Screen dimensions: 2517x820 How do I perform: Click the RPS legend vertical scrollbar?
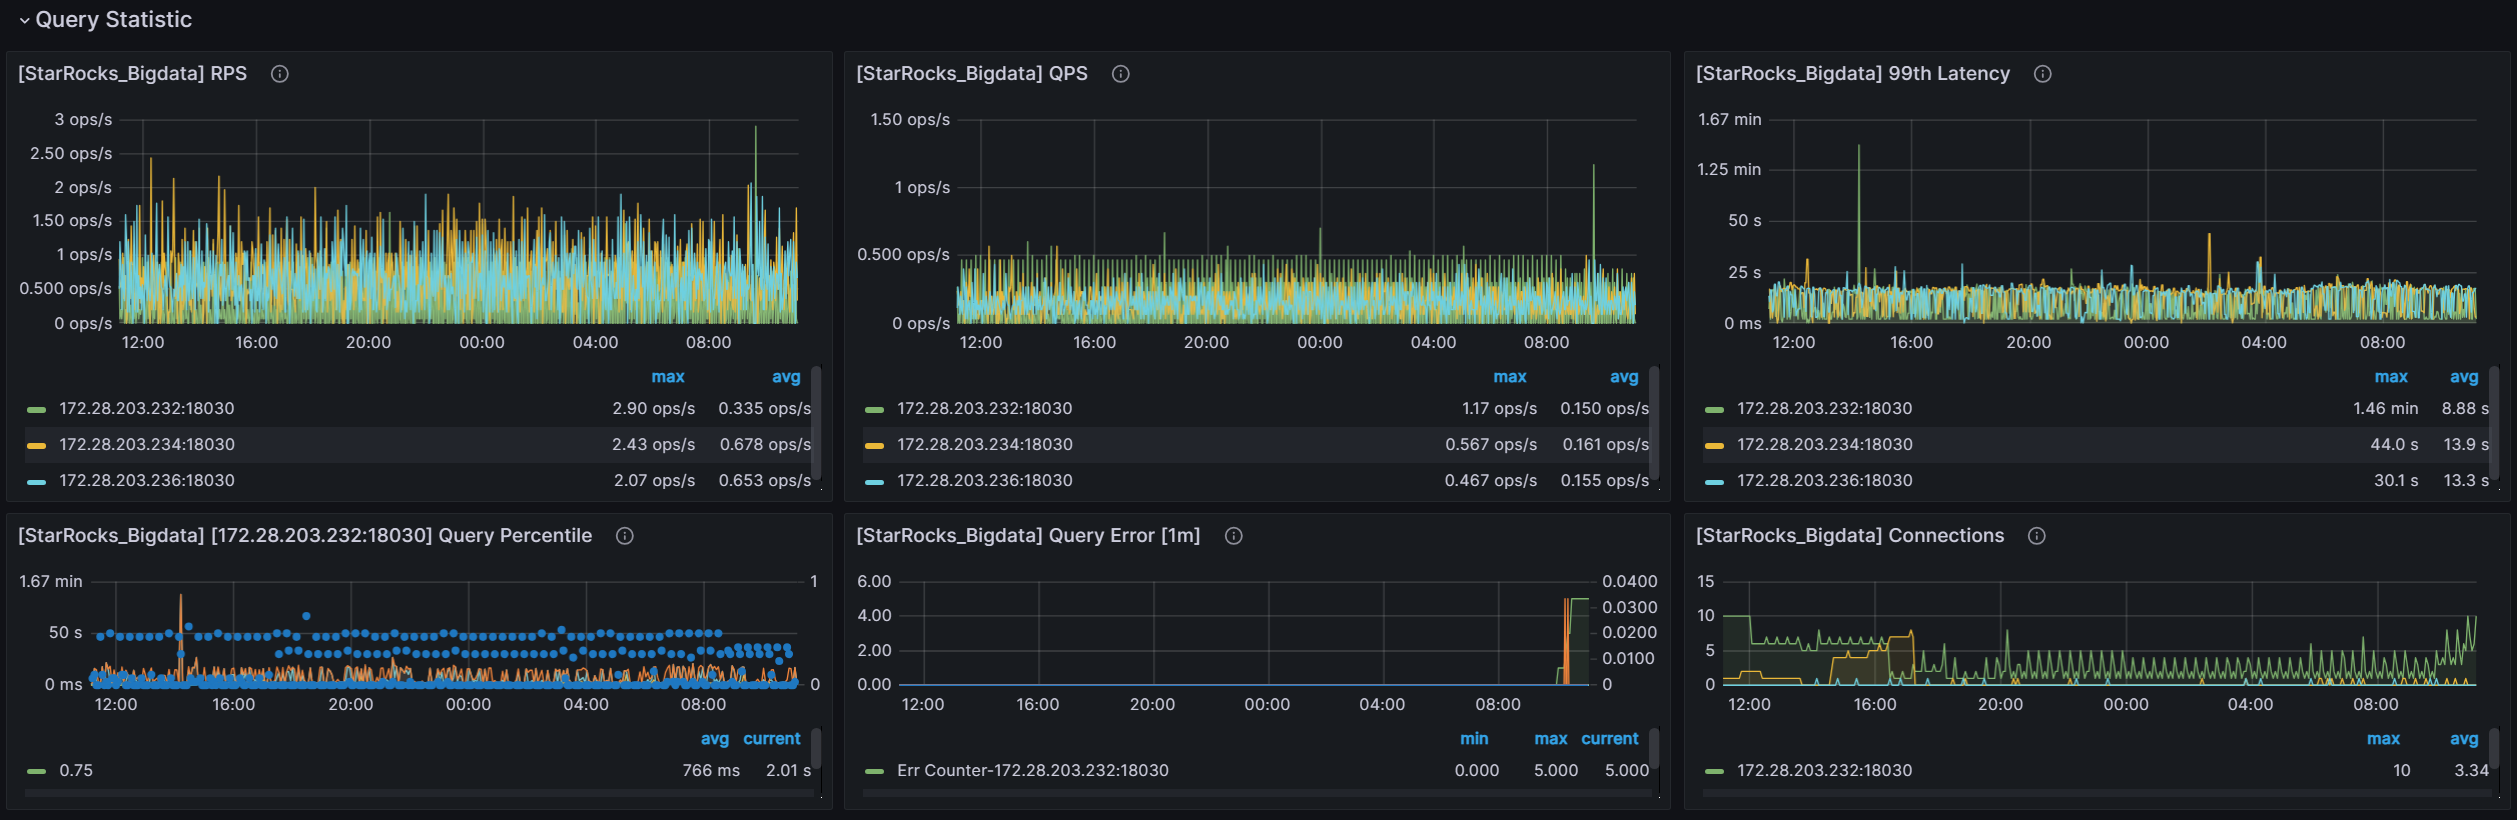[x=816, y=423]
